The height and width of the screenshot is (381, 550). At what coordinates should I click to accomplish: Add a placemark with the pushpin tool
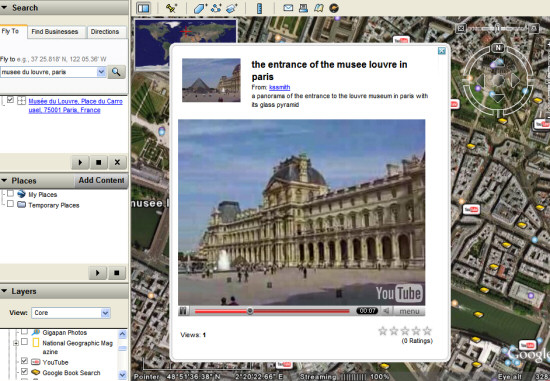pyautogui.click(x=171, y=8)
